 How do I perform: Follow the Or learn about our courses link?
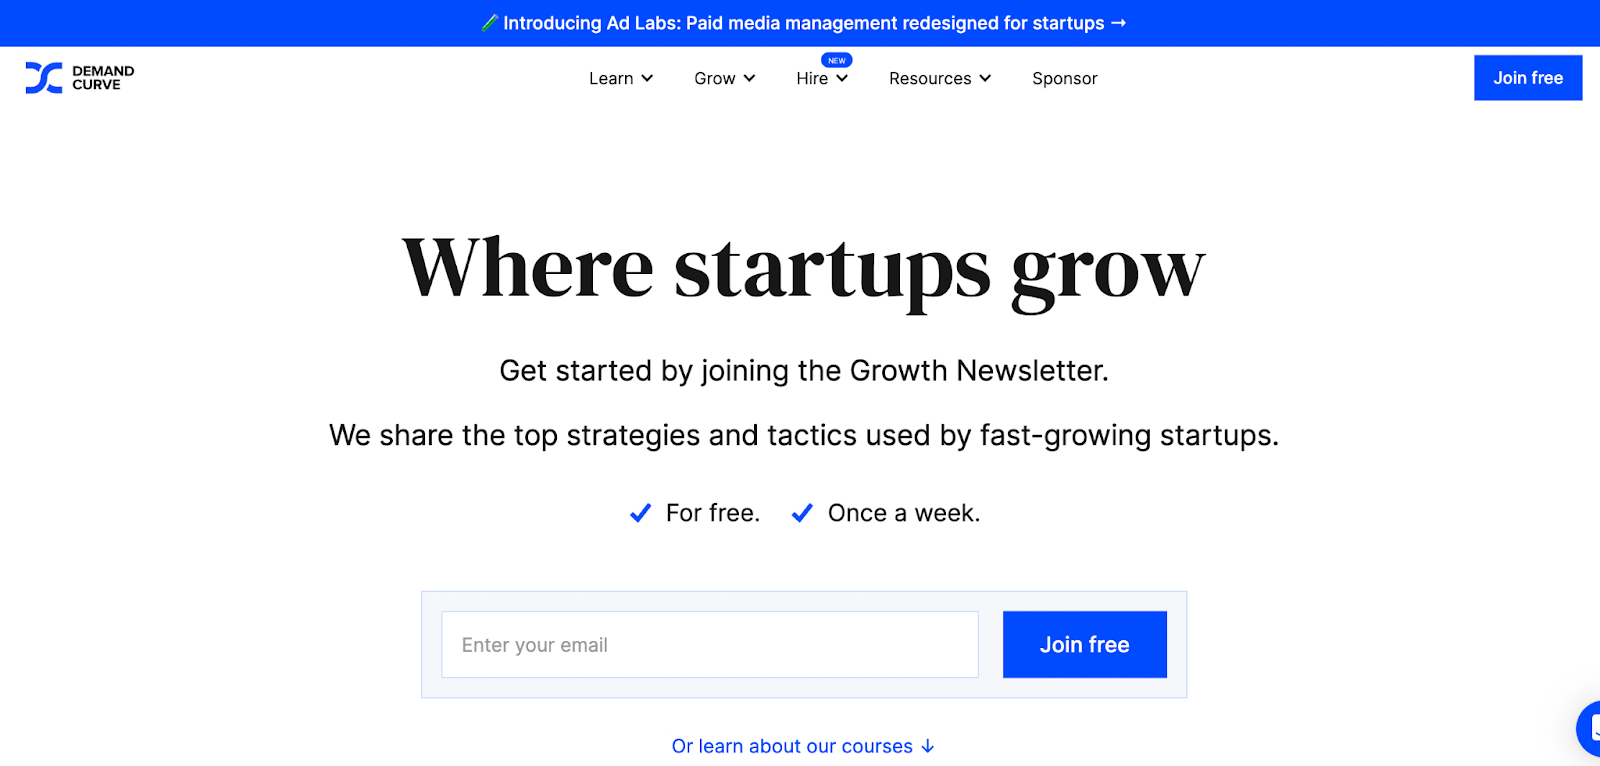(792, 746)
